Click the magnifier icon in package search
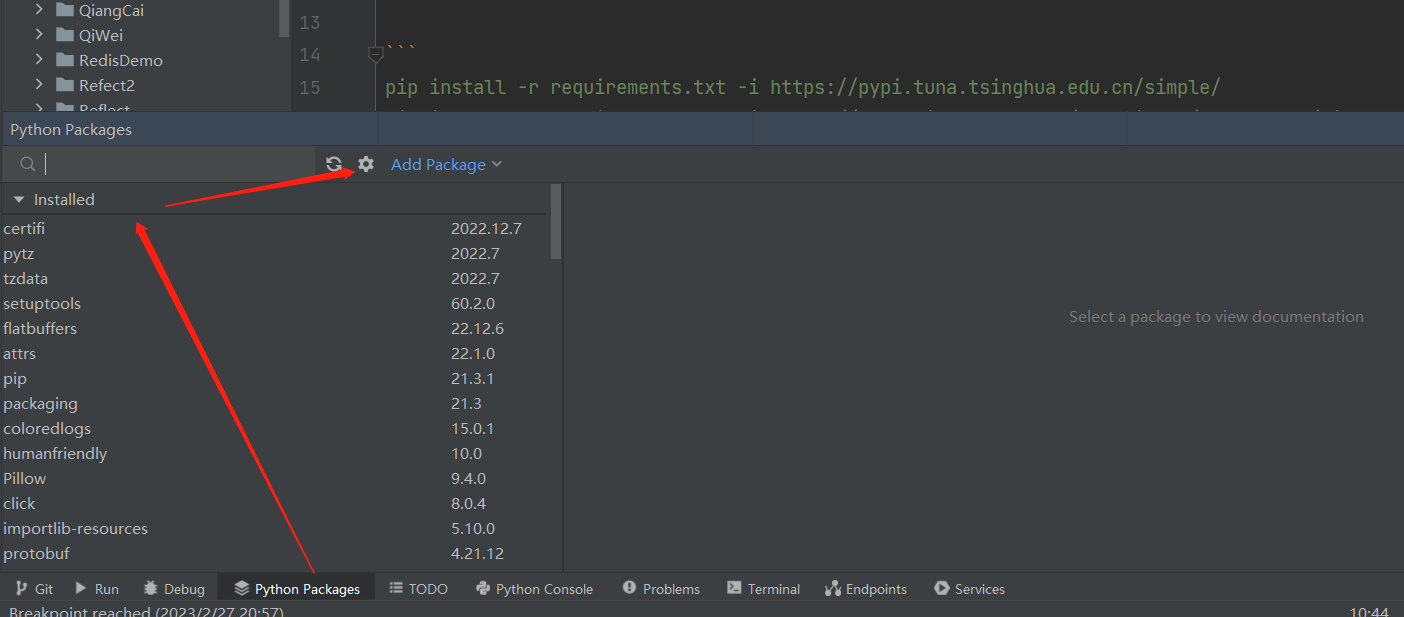Viewport: 1404px width, 617px height. coord(28,164)
